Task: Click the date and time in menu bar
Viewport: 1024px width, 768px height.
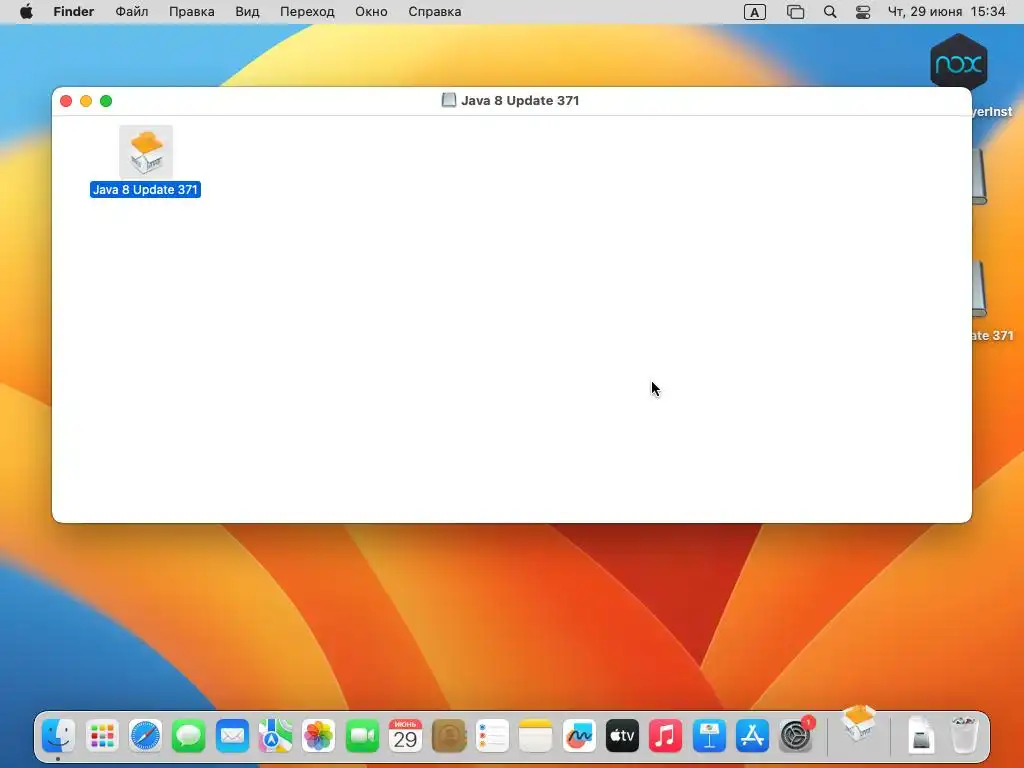Action: click(946, 12)
